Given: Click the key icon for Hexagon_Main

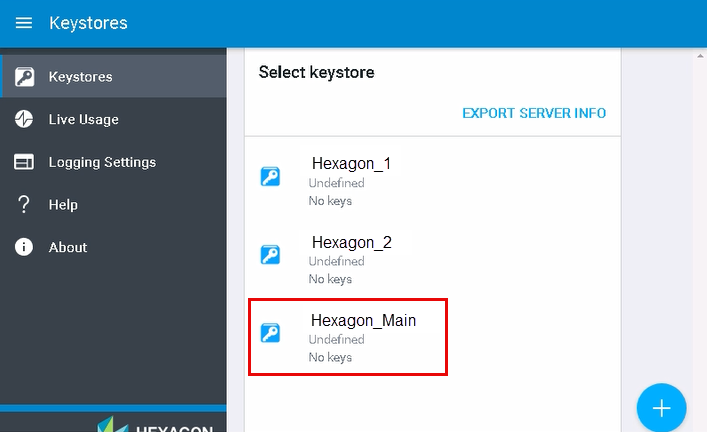Looking at the screenshot, I should [270, 333].
